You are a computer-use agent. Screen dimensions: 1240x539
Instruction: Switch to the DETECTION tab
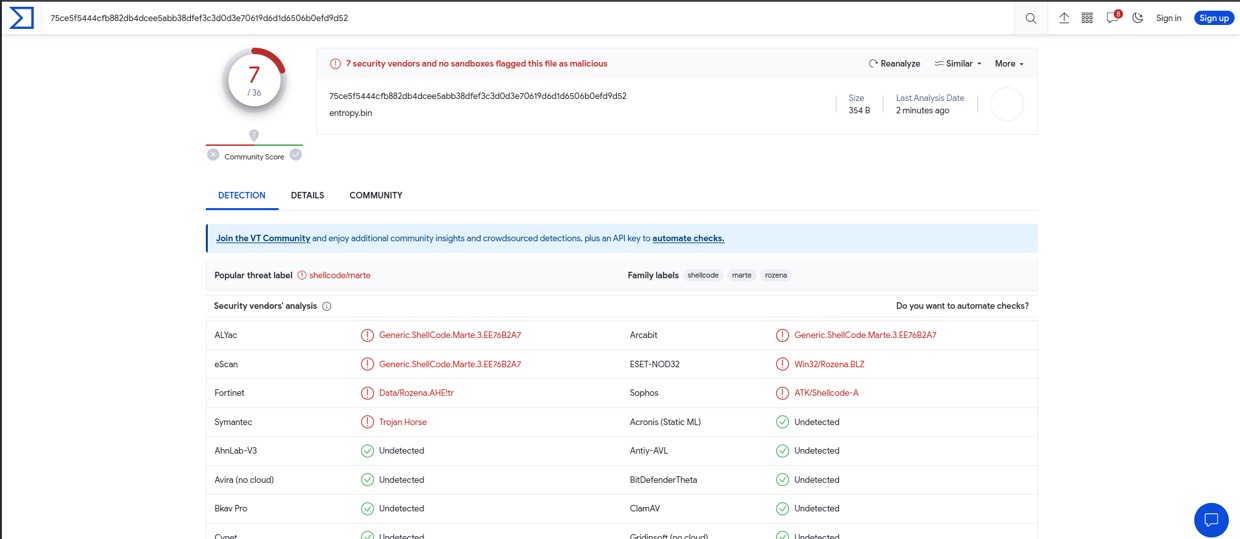[242, 195]
